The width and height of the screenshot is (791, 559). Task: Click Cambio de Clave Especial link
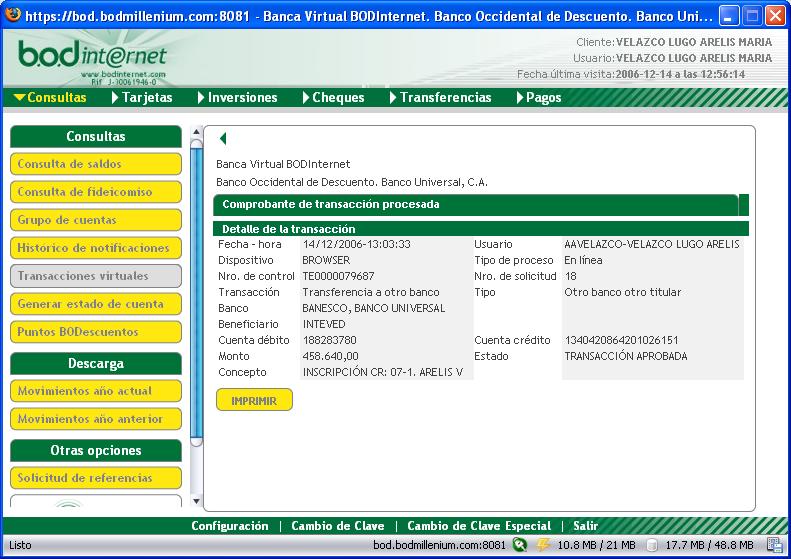[x=479, y=526]
